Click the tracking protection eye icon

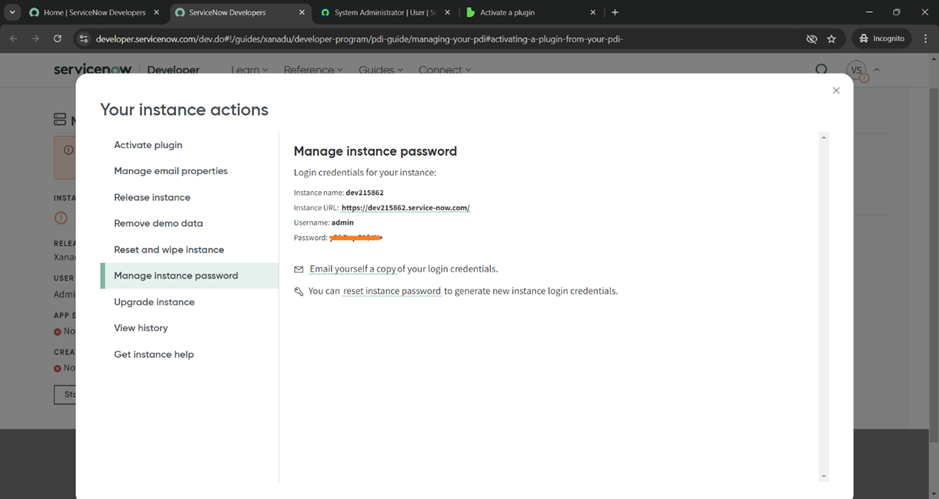coord(811,39)
